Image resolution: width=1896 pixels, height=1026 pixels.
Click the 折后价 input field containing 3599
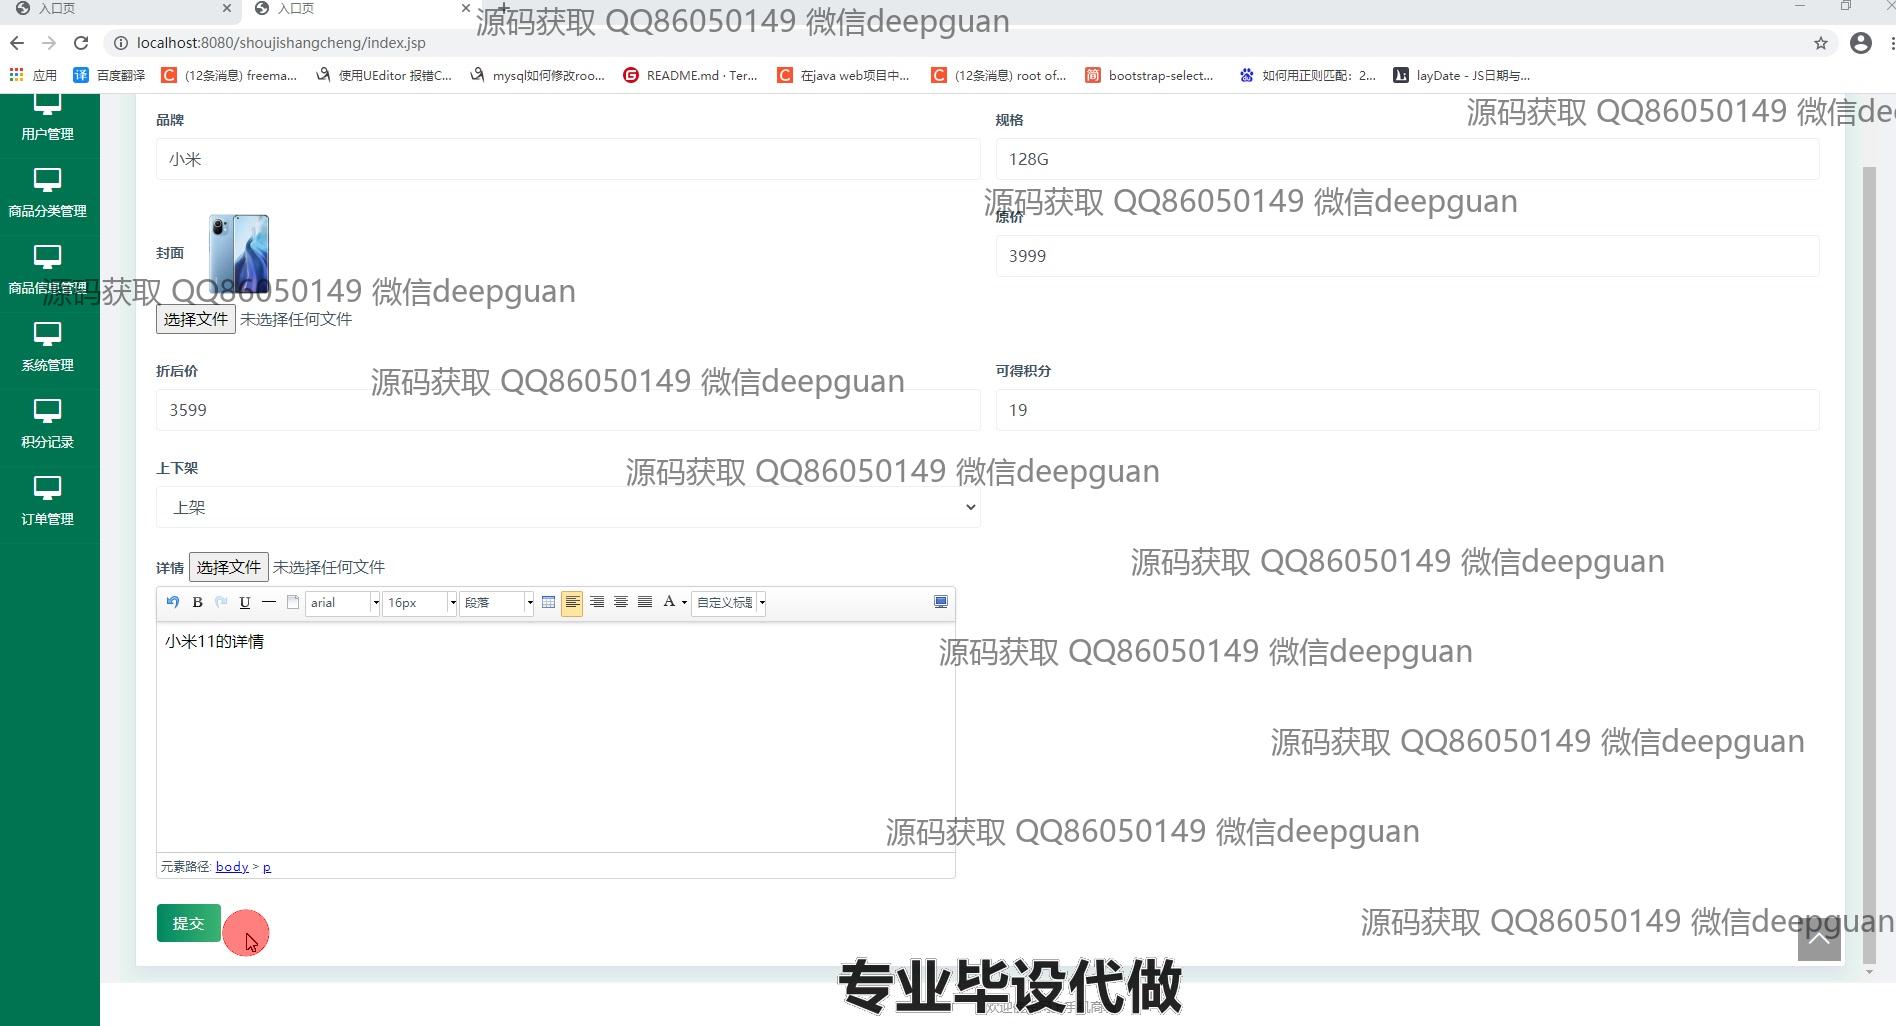(x=568, y=410)
